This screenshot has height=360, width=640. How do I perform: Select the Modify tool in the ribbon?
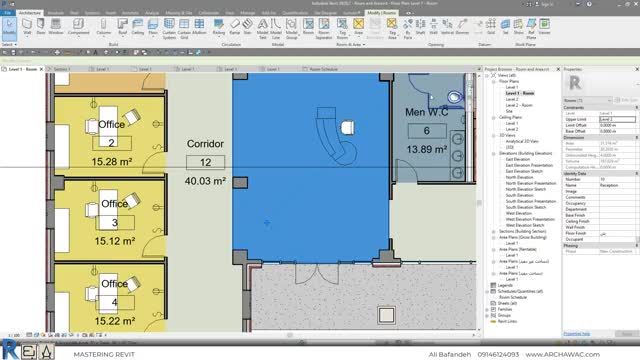tap(9, 28)
